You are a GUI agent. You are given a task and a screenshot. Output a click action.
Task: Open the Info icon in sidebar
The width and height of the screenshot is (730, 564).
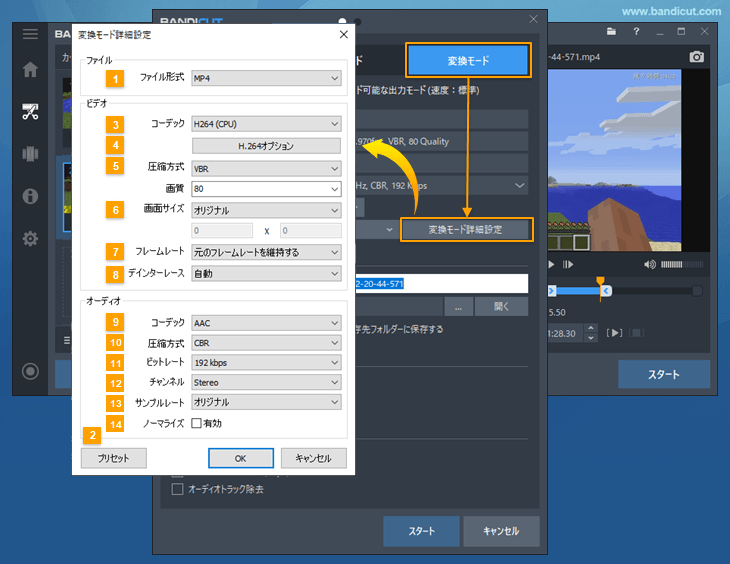(30, 196)
